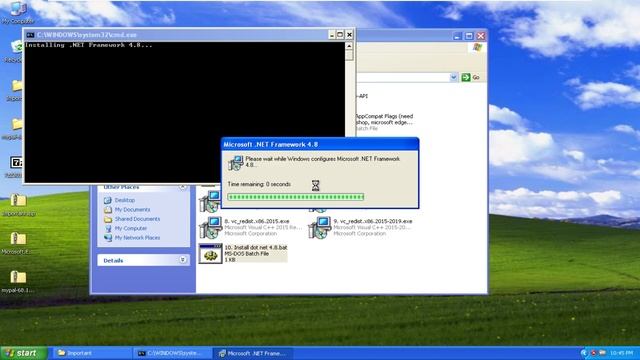Click the cmd window title bar icon
Viewport: 640px width, 360px height.
click(x=30, y=35)
